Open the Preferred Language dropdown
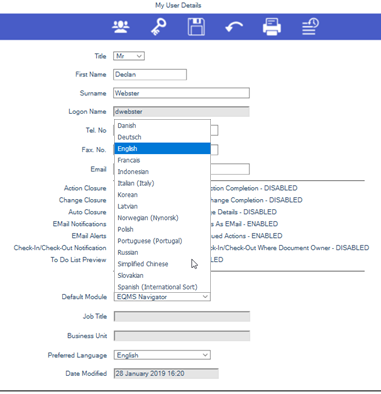This screenshot has width=381, height=394. click(x=162, y=355)
